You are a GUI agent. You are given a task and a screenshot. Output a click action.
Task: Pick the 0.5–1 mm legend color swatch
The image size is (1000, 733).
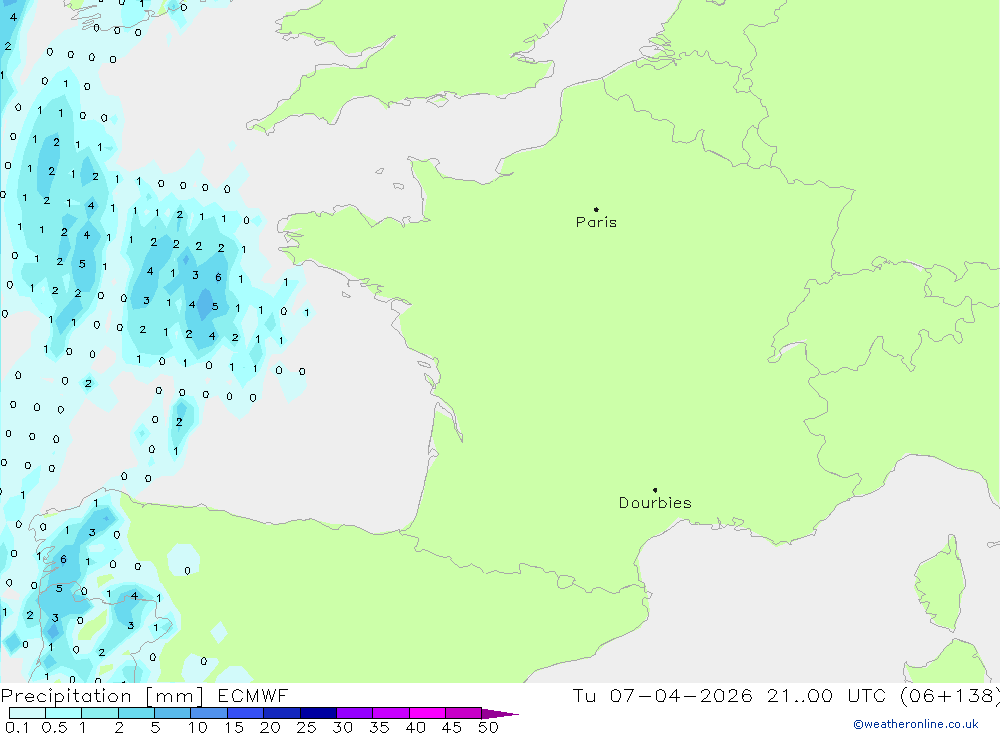point(64,713)
